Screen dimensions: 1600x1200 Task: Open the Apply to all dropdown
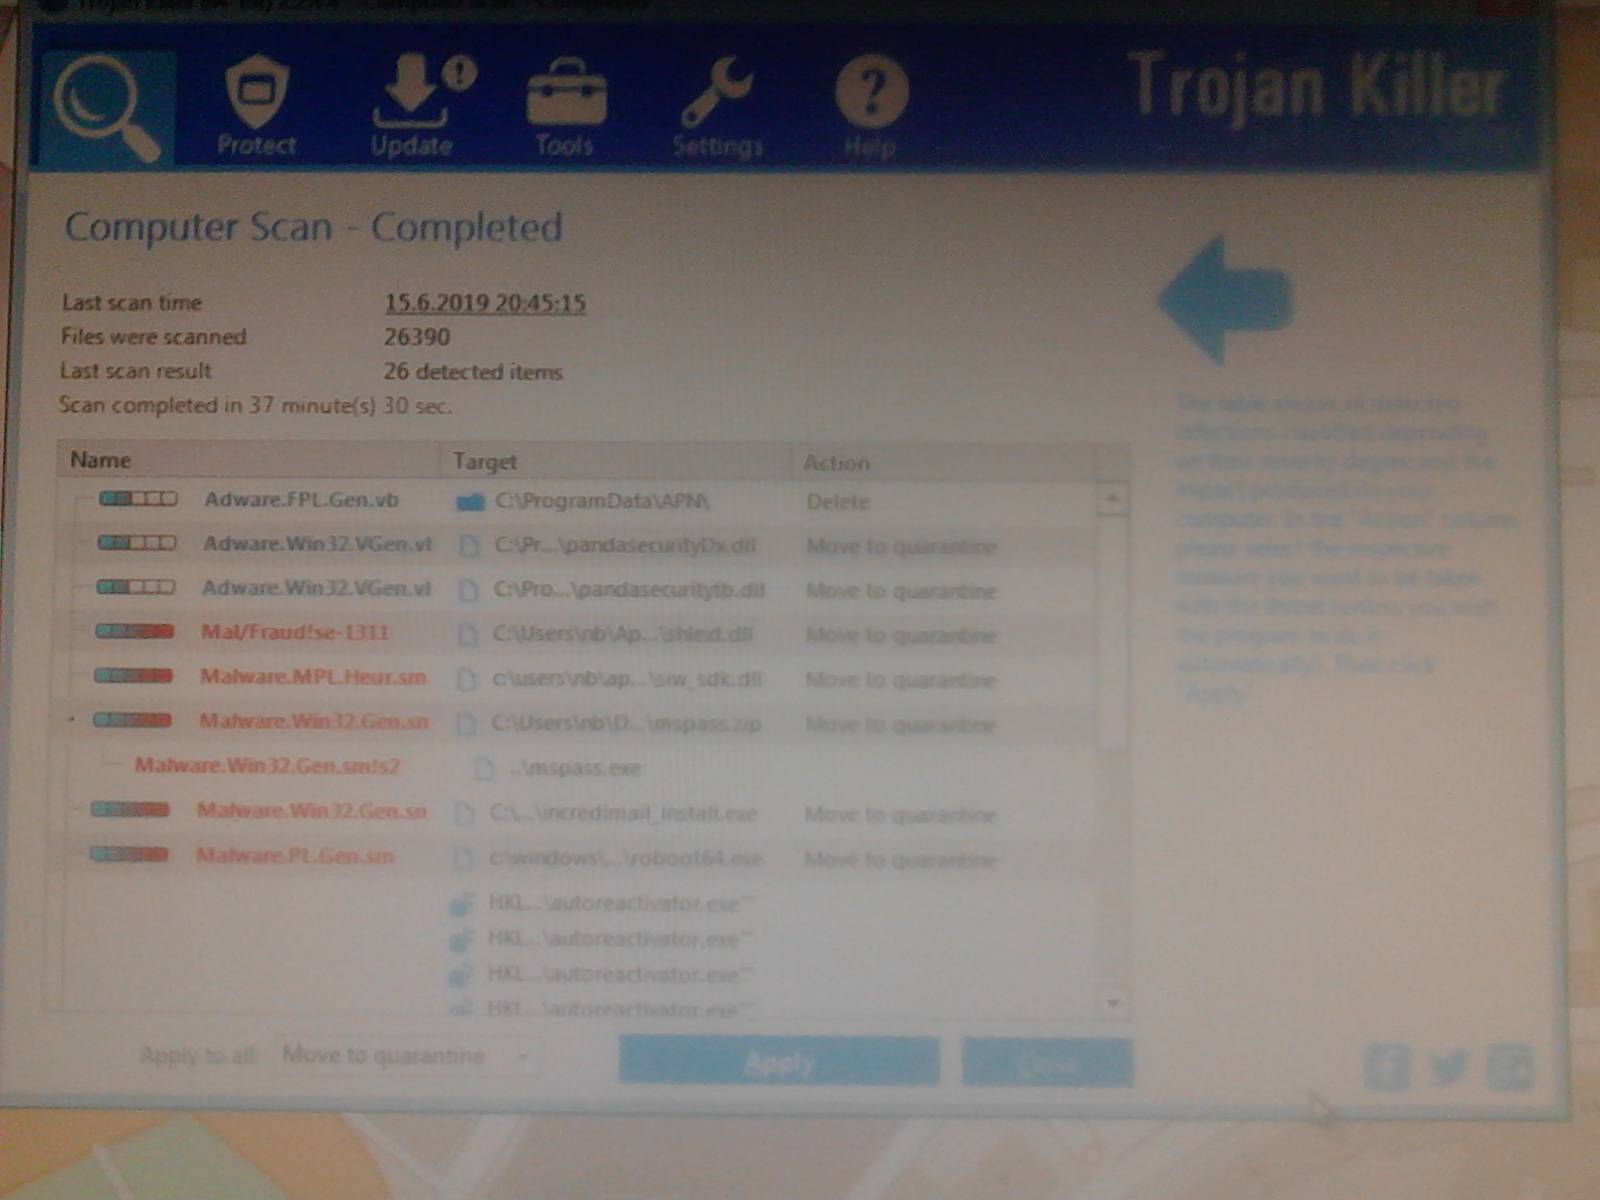[406, 1056]
